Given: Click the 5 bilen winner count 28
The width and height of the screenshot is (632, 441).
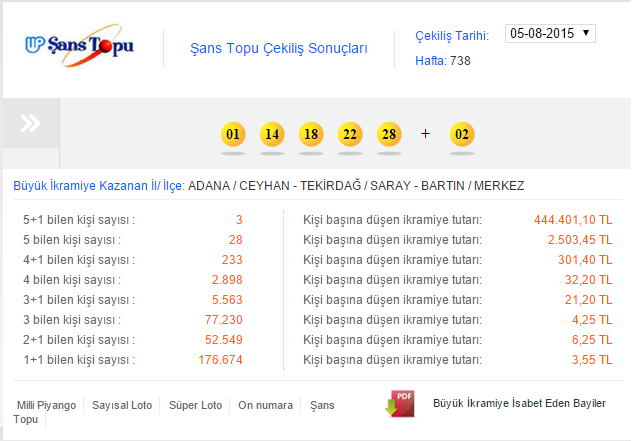Looking at the screenshot, I should click(236, 240).
